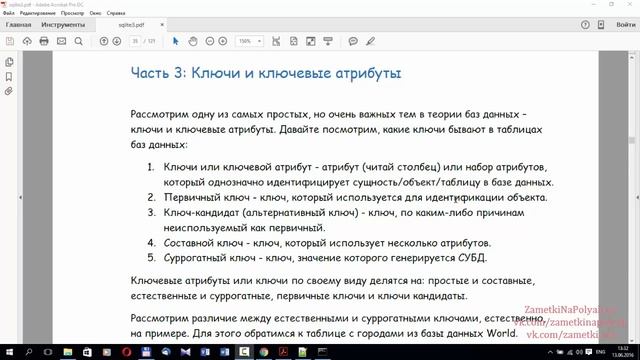This screenshot has width=640, height=360.
Task: Print the document with printer icon
Action: (x=44, y=41)
